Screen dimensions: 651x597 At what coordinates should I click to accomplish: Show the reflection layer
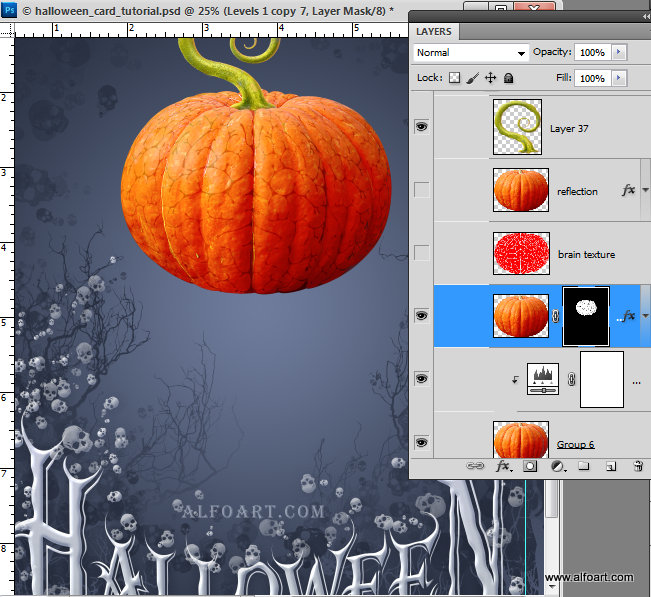[x=421, y=190]
